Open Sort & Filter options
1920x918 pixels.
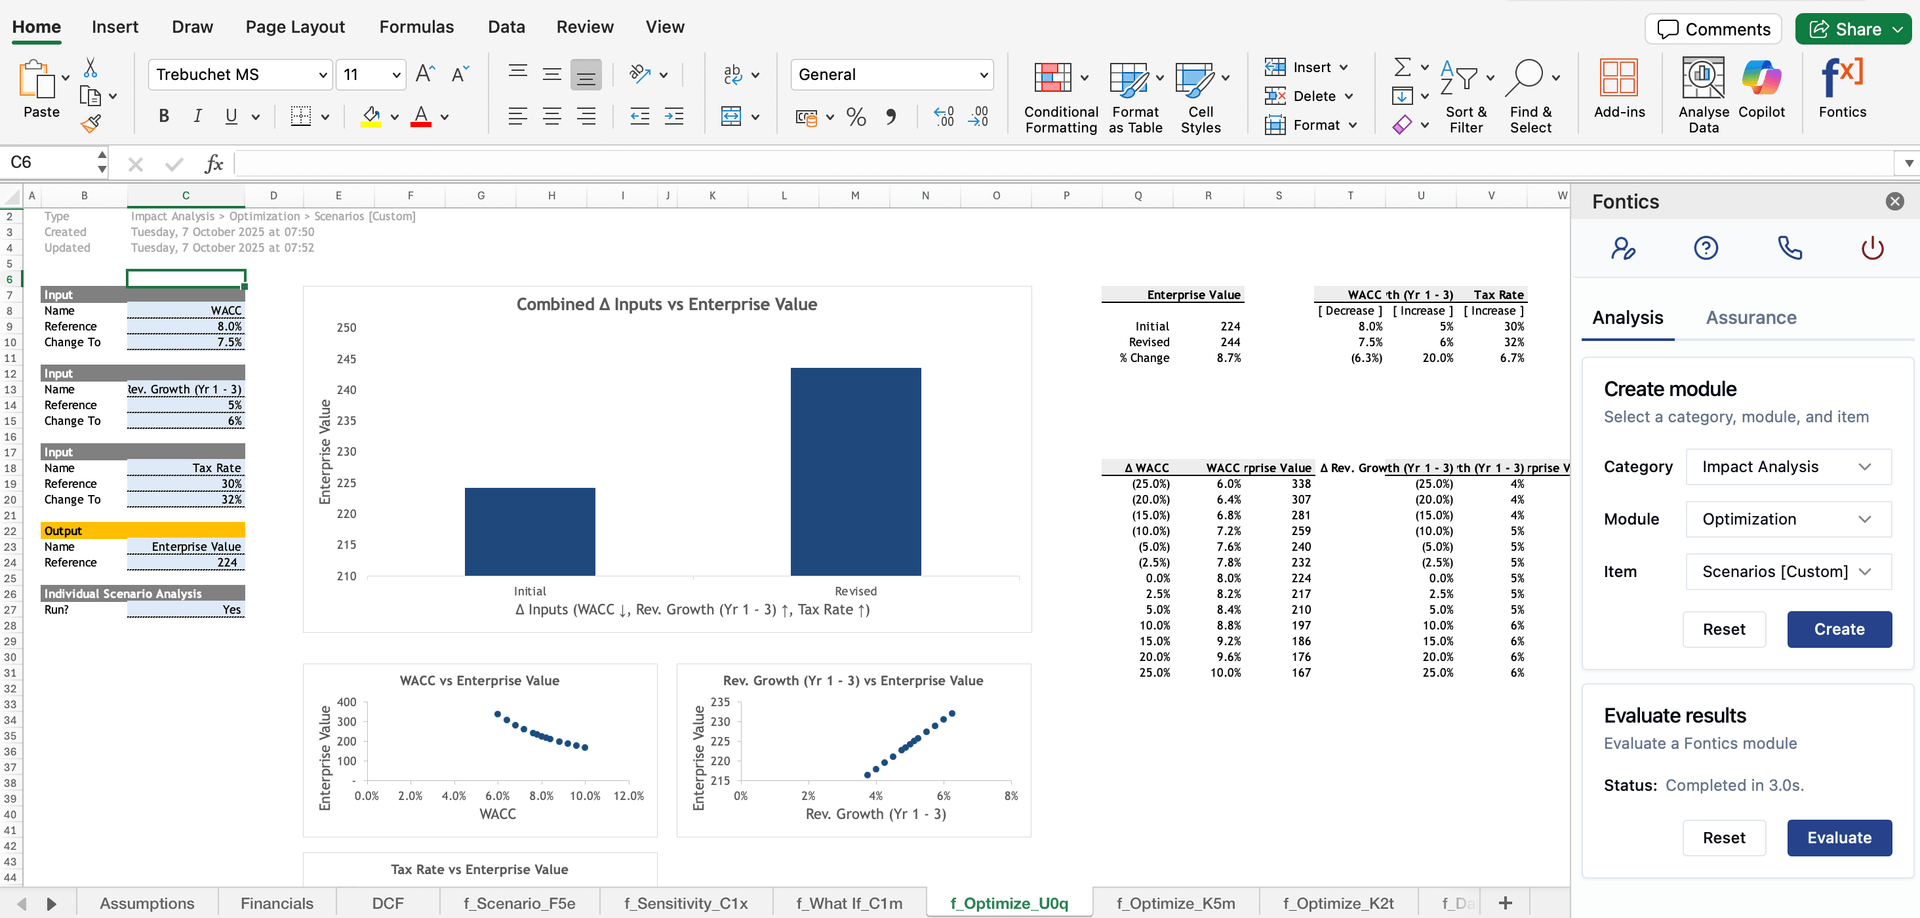pyautogui.click(x=1466, y=97)
